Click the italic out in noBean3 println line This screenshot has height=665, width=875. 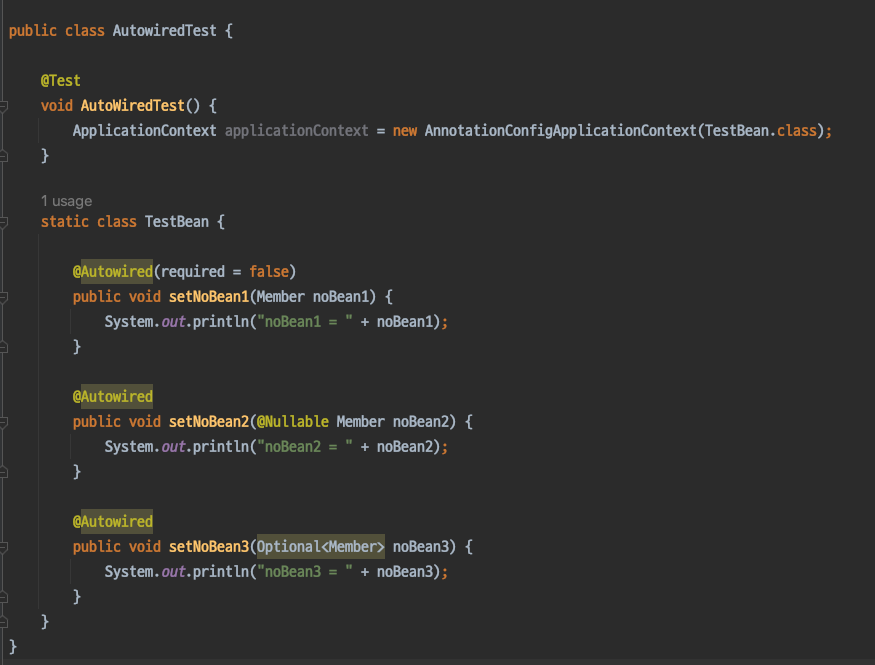point(173,572)
